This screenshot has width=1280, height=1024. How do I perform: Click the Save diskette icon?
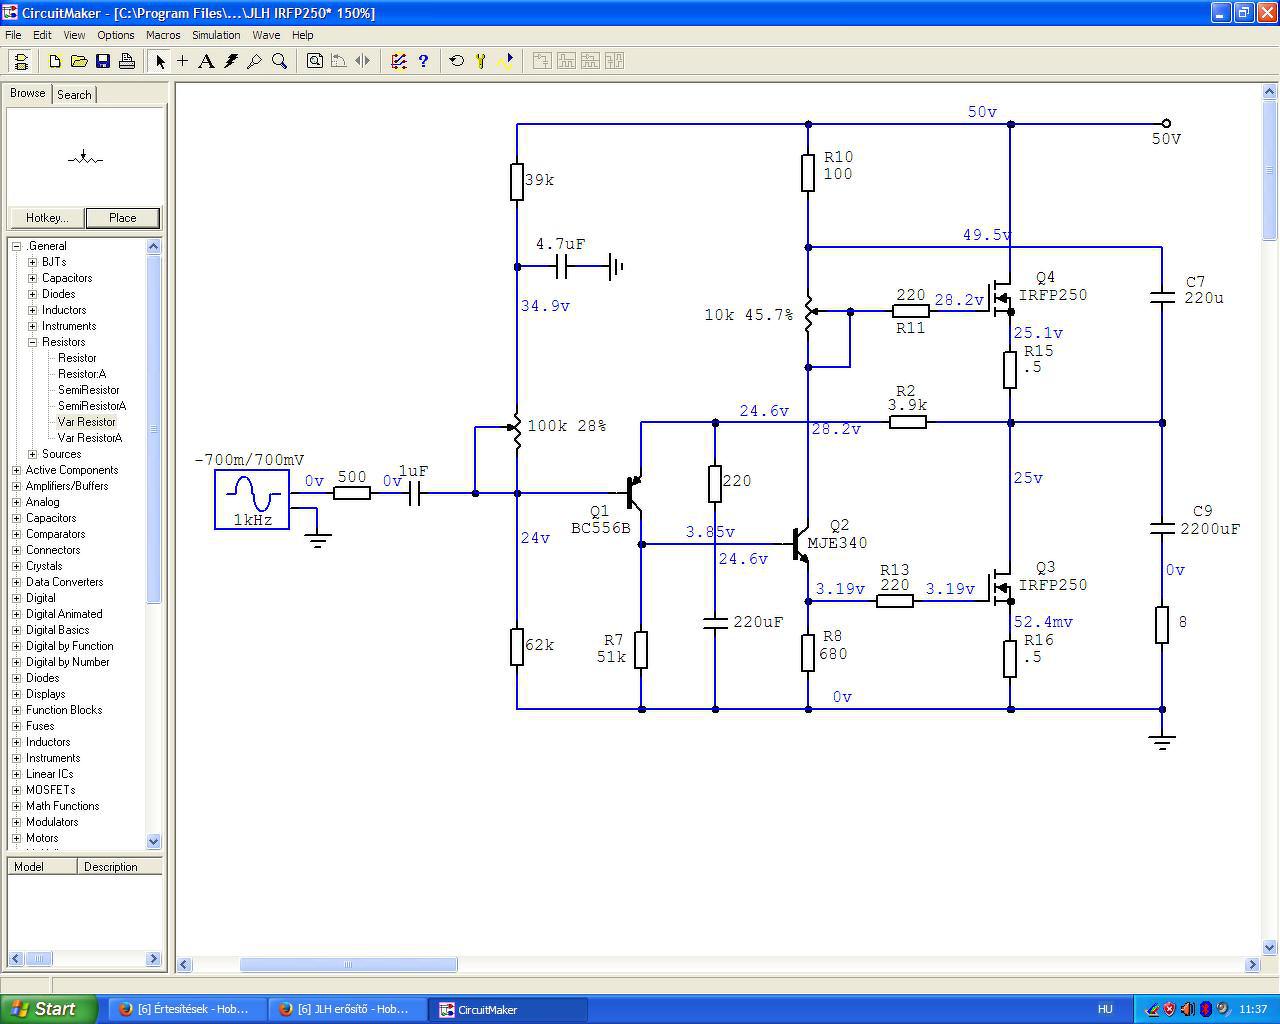click(x=103, y=61)
